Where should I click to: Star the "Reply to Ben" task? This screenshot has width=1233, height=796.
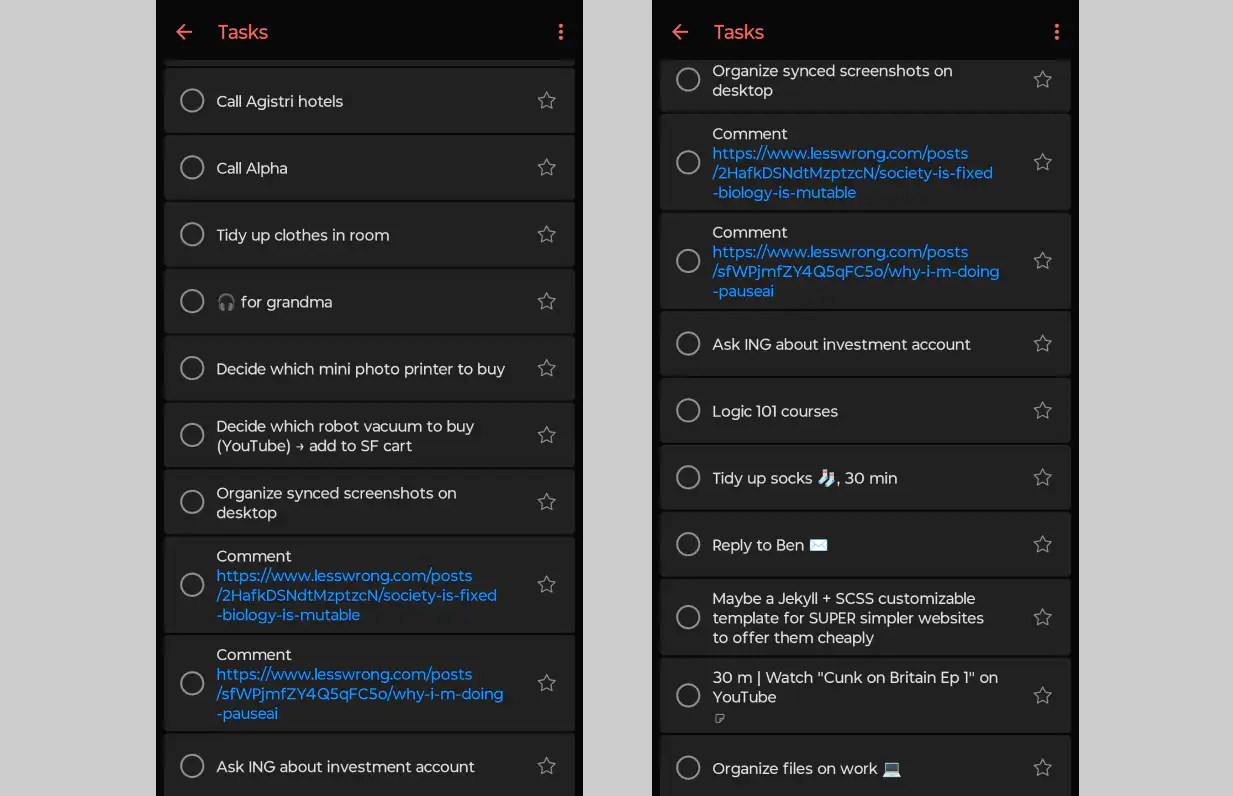coord(1042,544)
